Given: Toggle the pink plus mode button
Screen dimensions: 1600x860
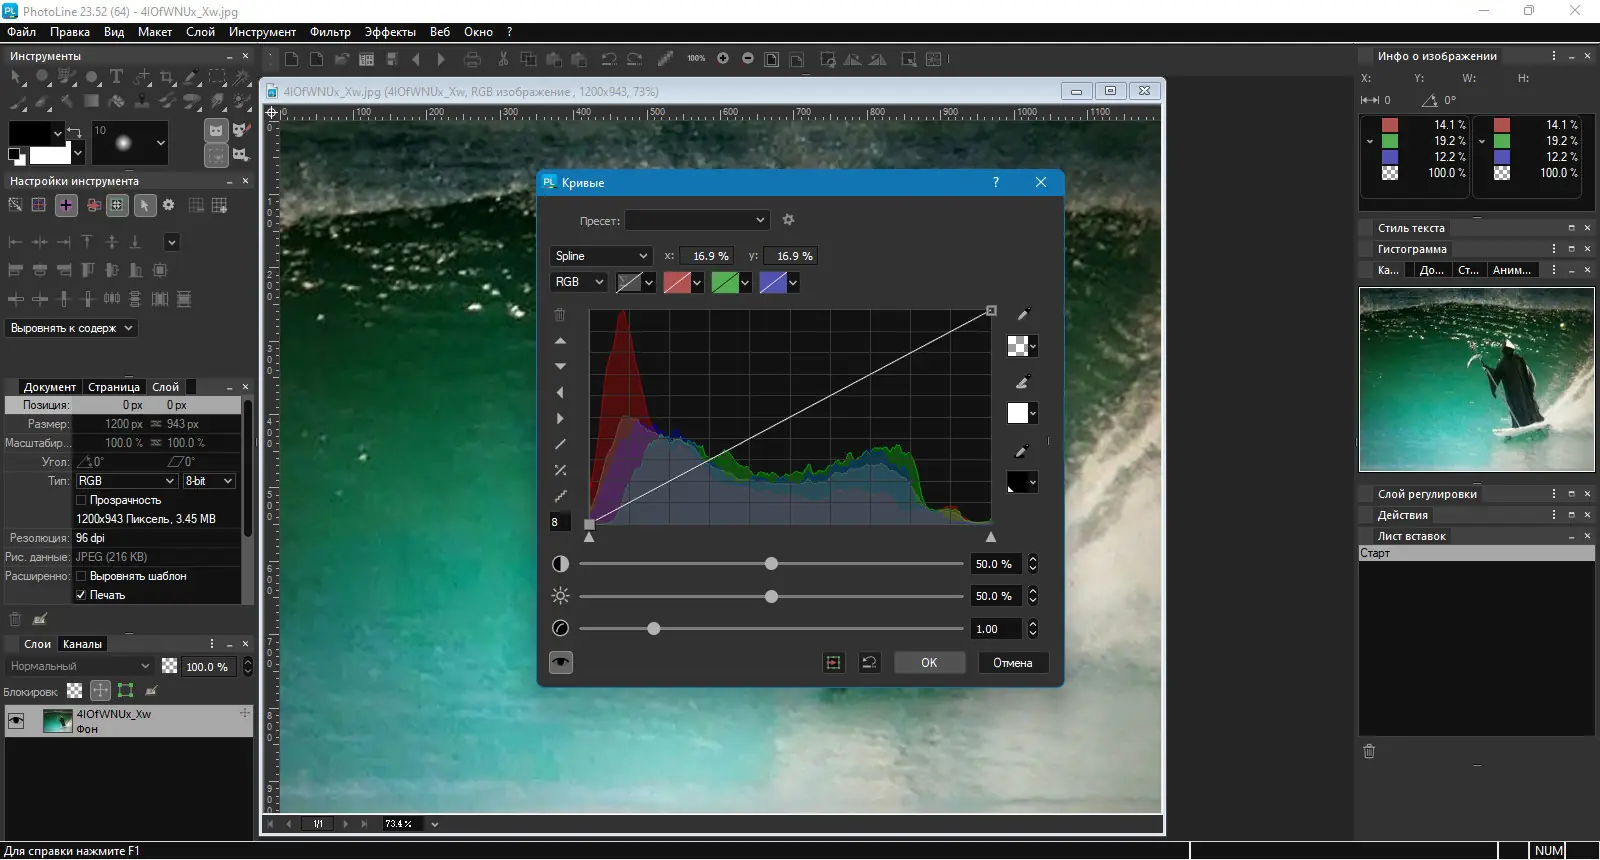Looking at the screenshot, I should [66, 205].
